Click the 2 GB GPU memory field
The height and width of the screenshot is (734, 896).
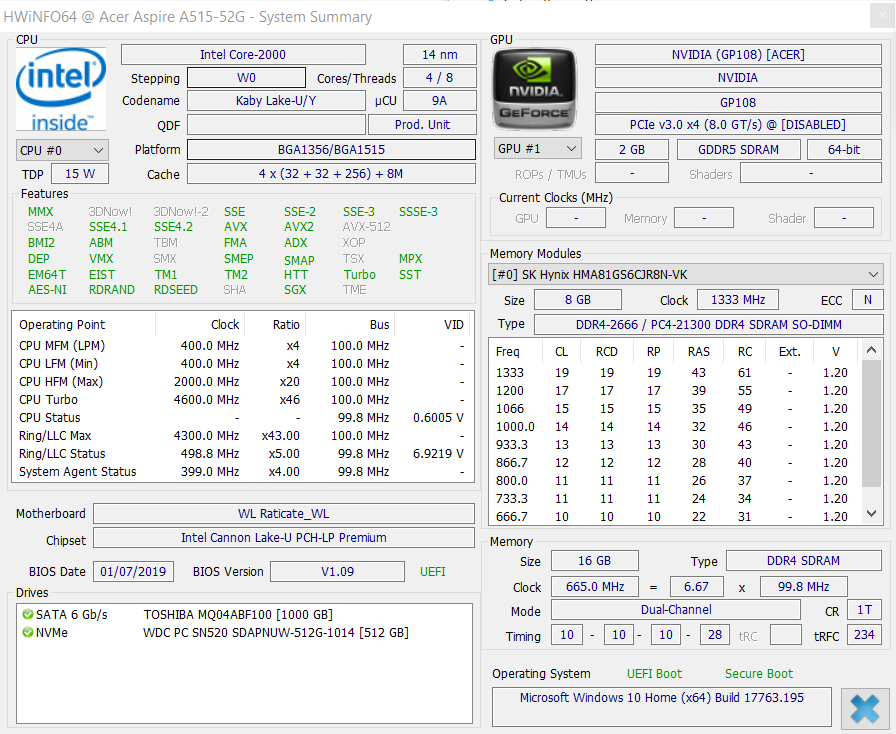[631, 150]
